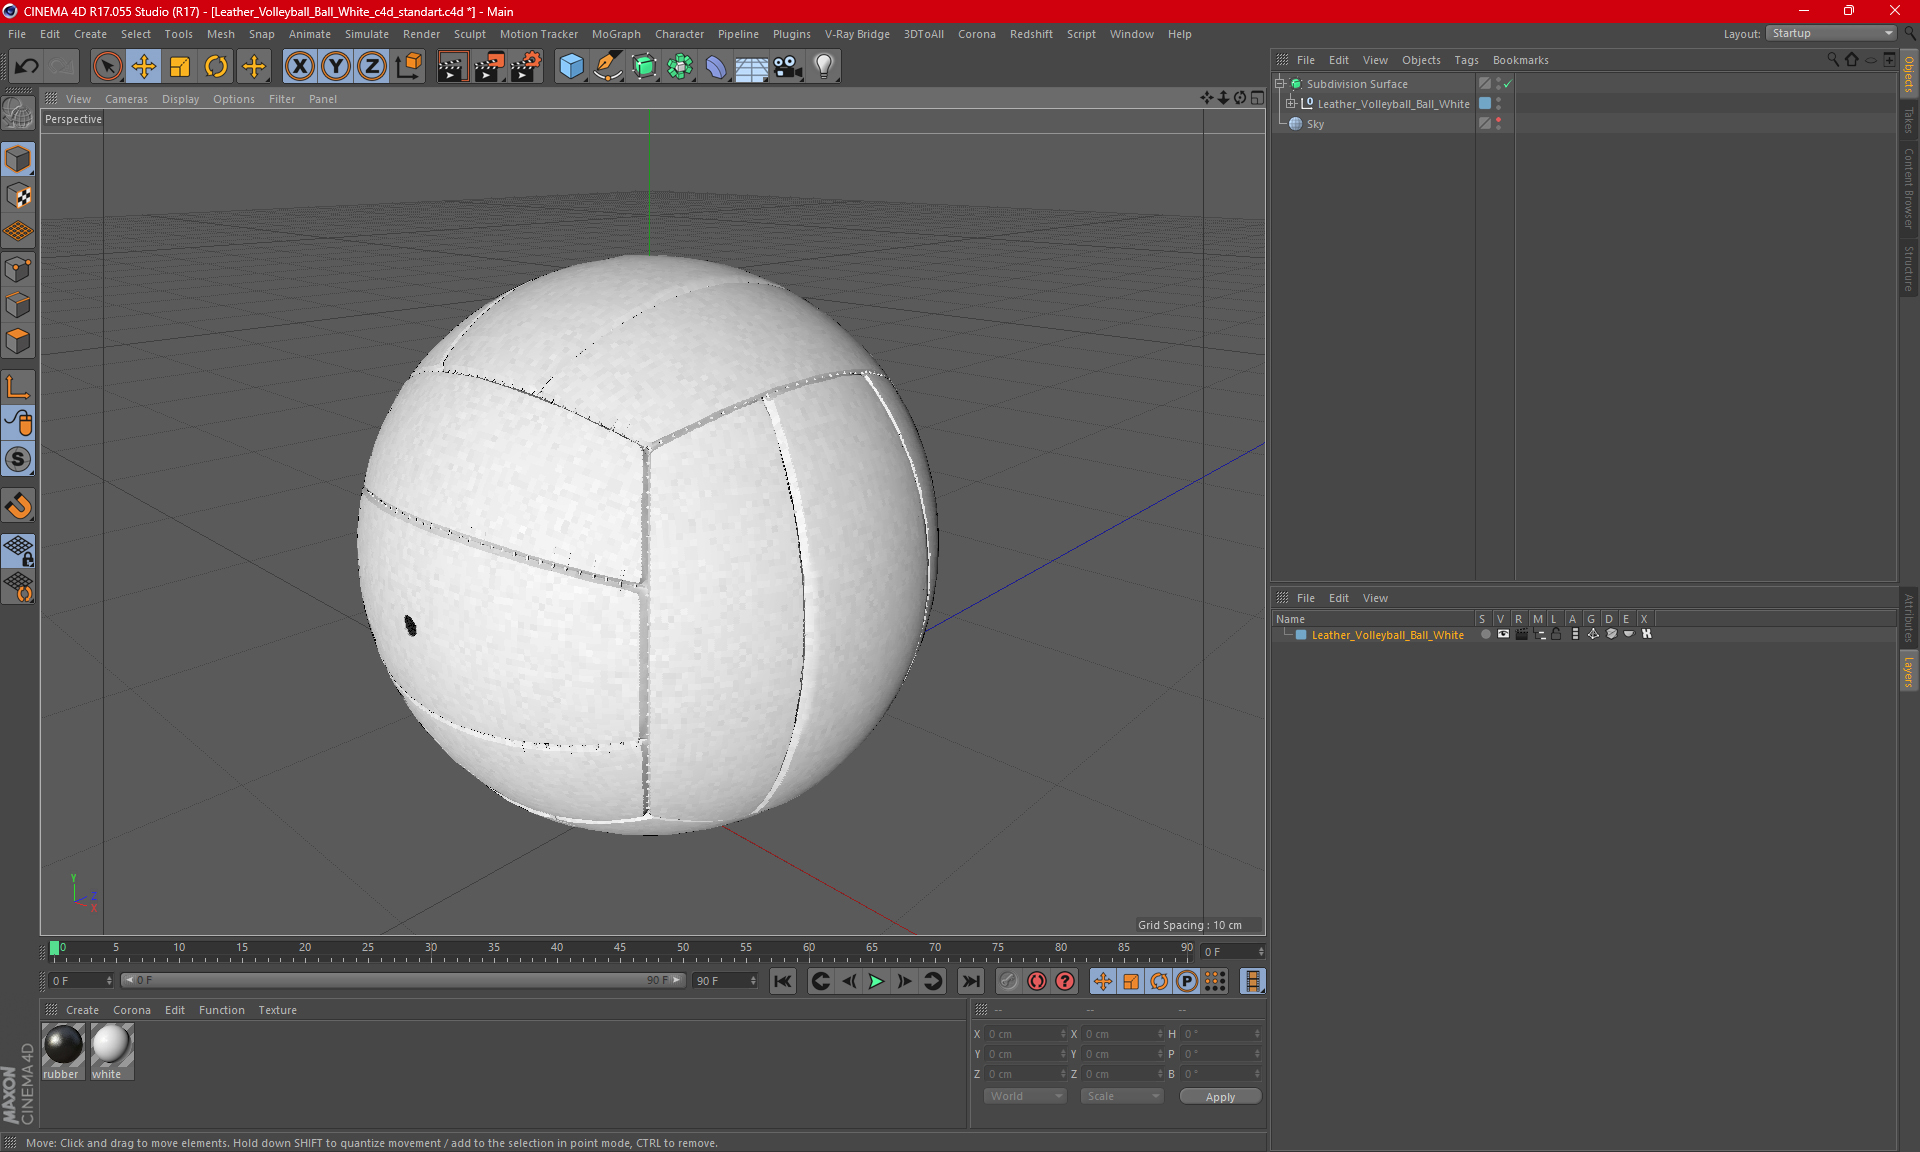Screen dimensions: 1920x1152
Task: Click Render to Picture Viewer icon
Action: (x=489, y=66)
